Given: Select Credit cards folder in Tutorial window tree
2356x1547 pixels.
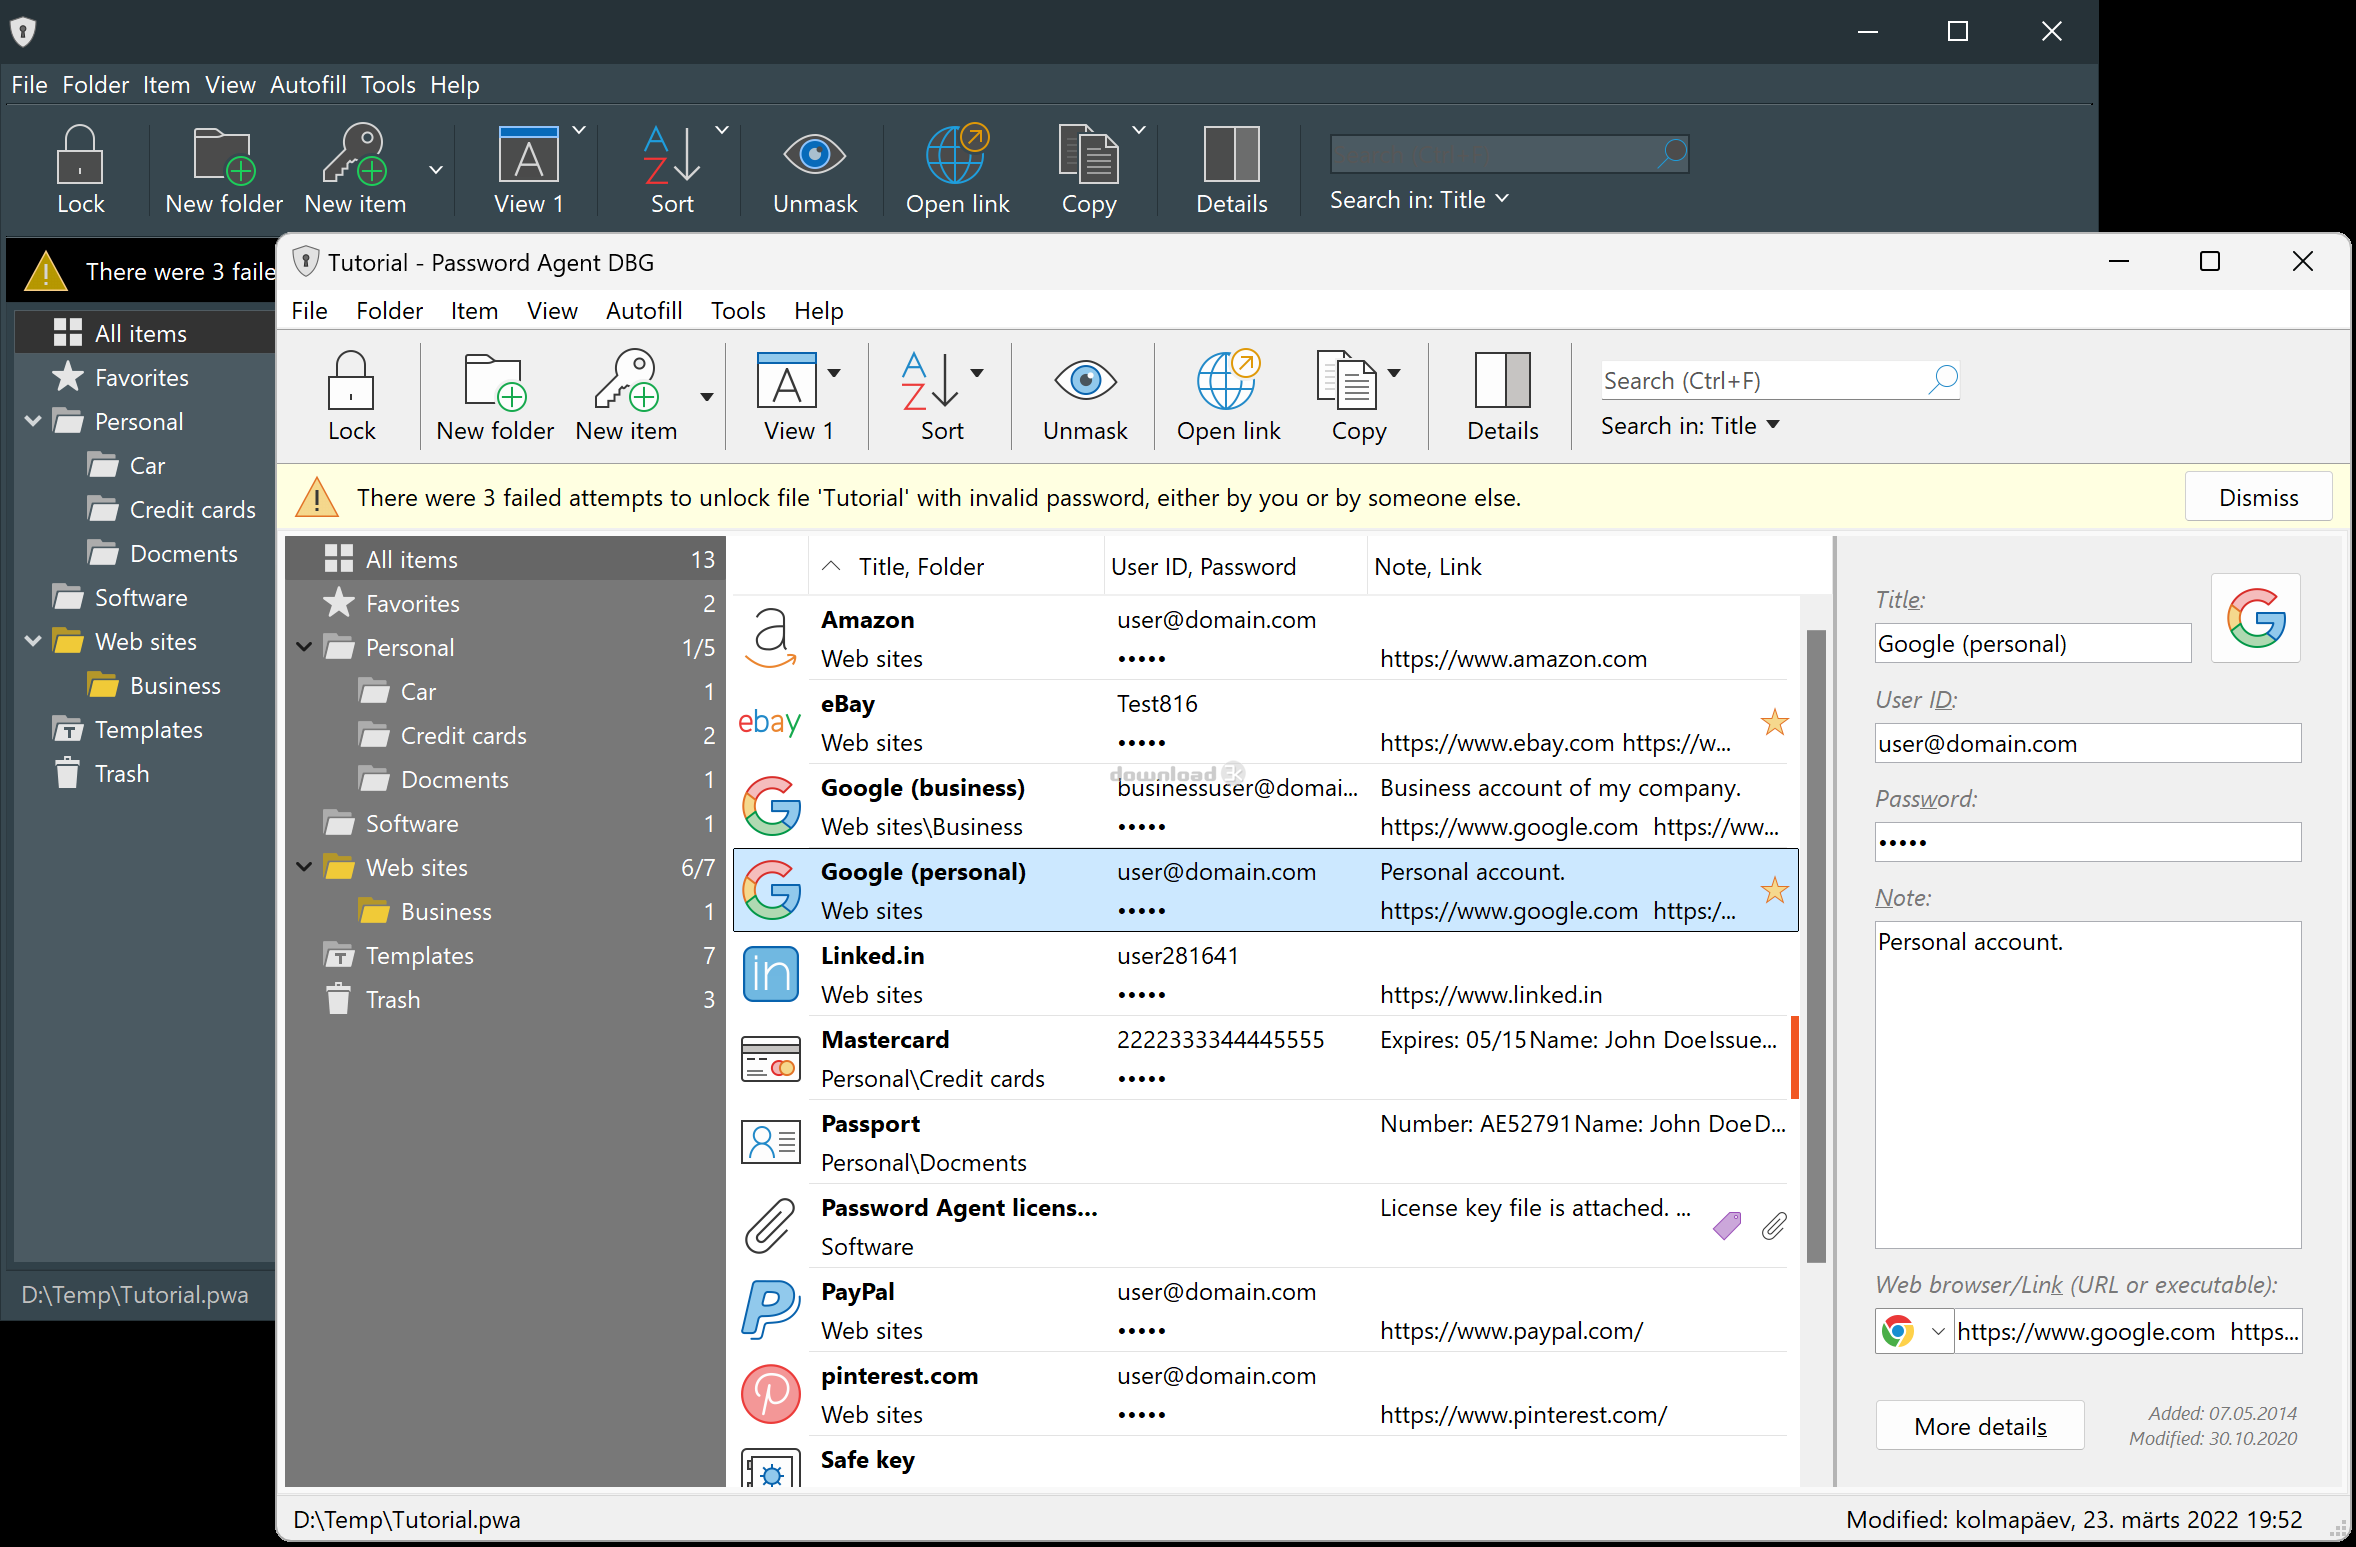Looking at the screenshot, I should pos(504,735).
